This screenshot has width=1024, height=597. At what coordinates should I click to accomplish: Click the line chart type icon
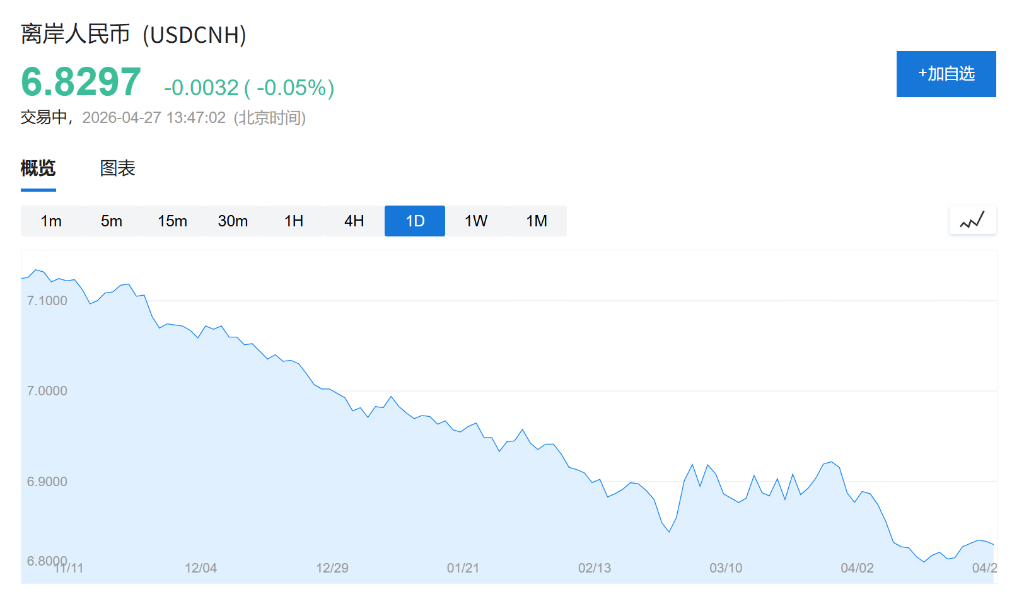tap(972, 220)
